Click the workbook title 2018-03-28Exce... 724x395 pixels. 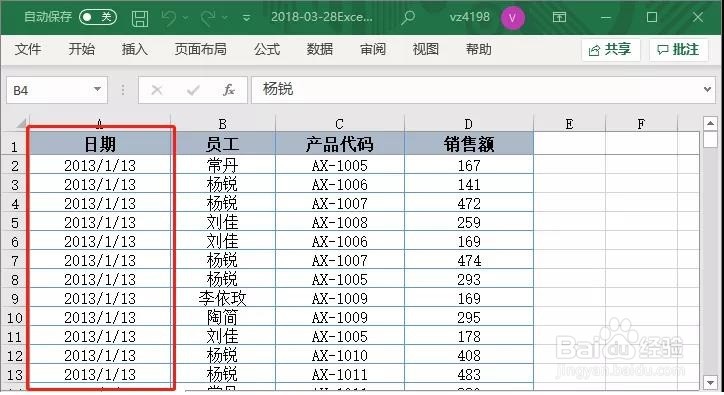pyautogui.click(x=321, y=17)
